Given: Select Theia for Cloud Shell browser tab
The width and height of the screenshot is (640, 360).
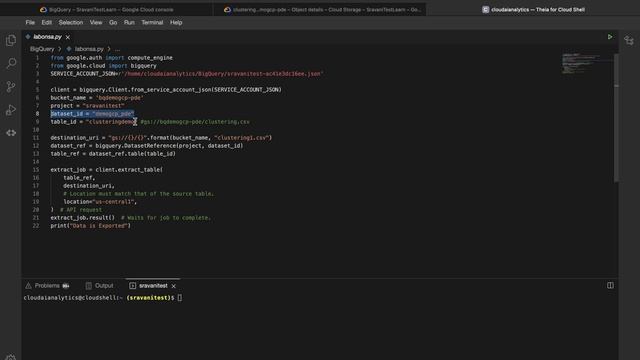Looking at the screenshot, I should pyautogui.click(x=533, y=9).
